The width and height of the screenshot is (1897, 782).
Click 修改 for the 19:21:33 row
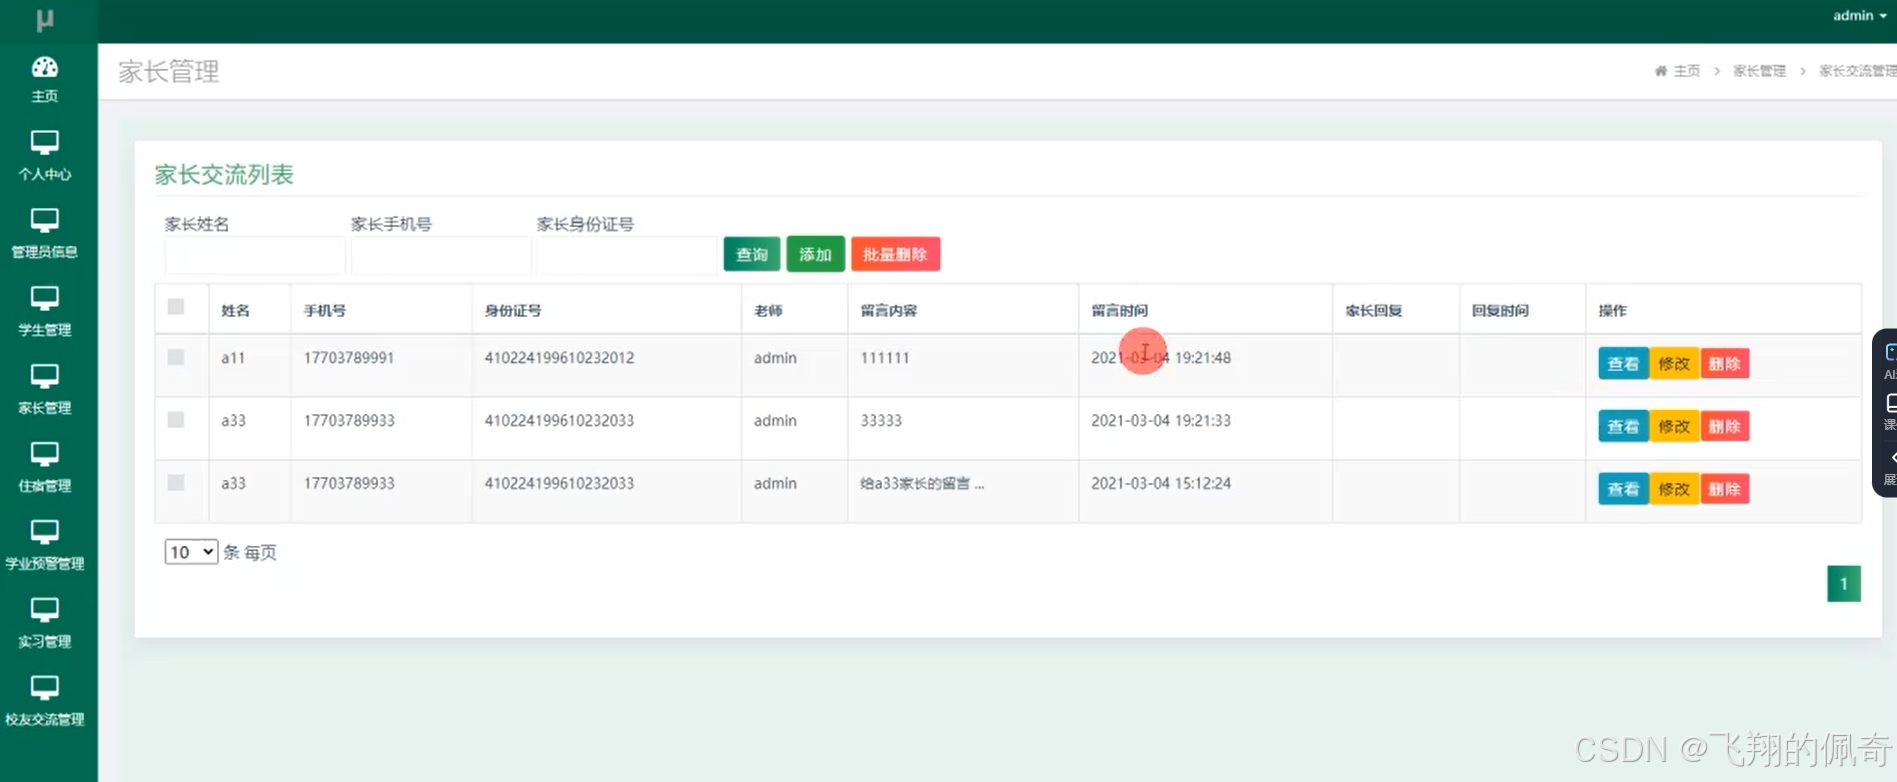(1674, 427)
